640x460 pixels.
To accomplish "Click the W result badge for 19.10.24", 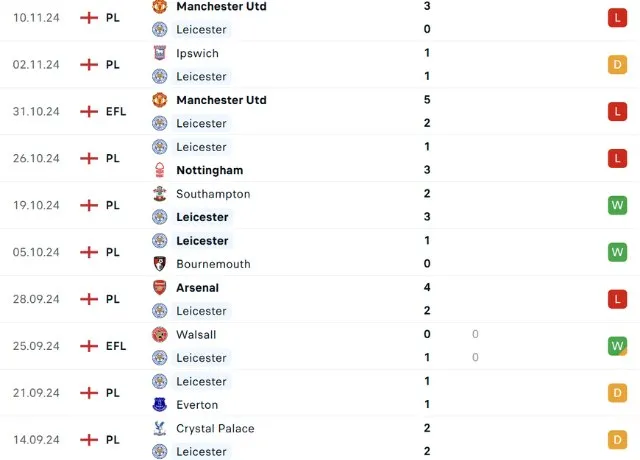I will point(617,205).
